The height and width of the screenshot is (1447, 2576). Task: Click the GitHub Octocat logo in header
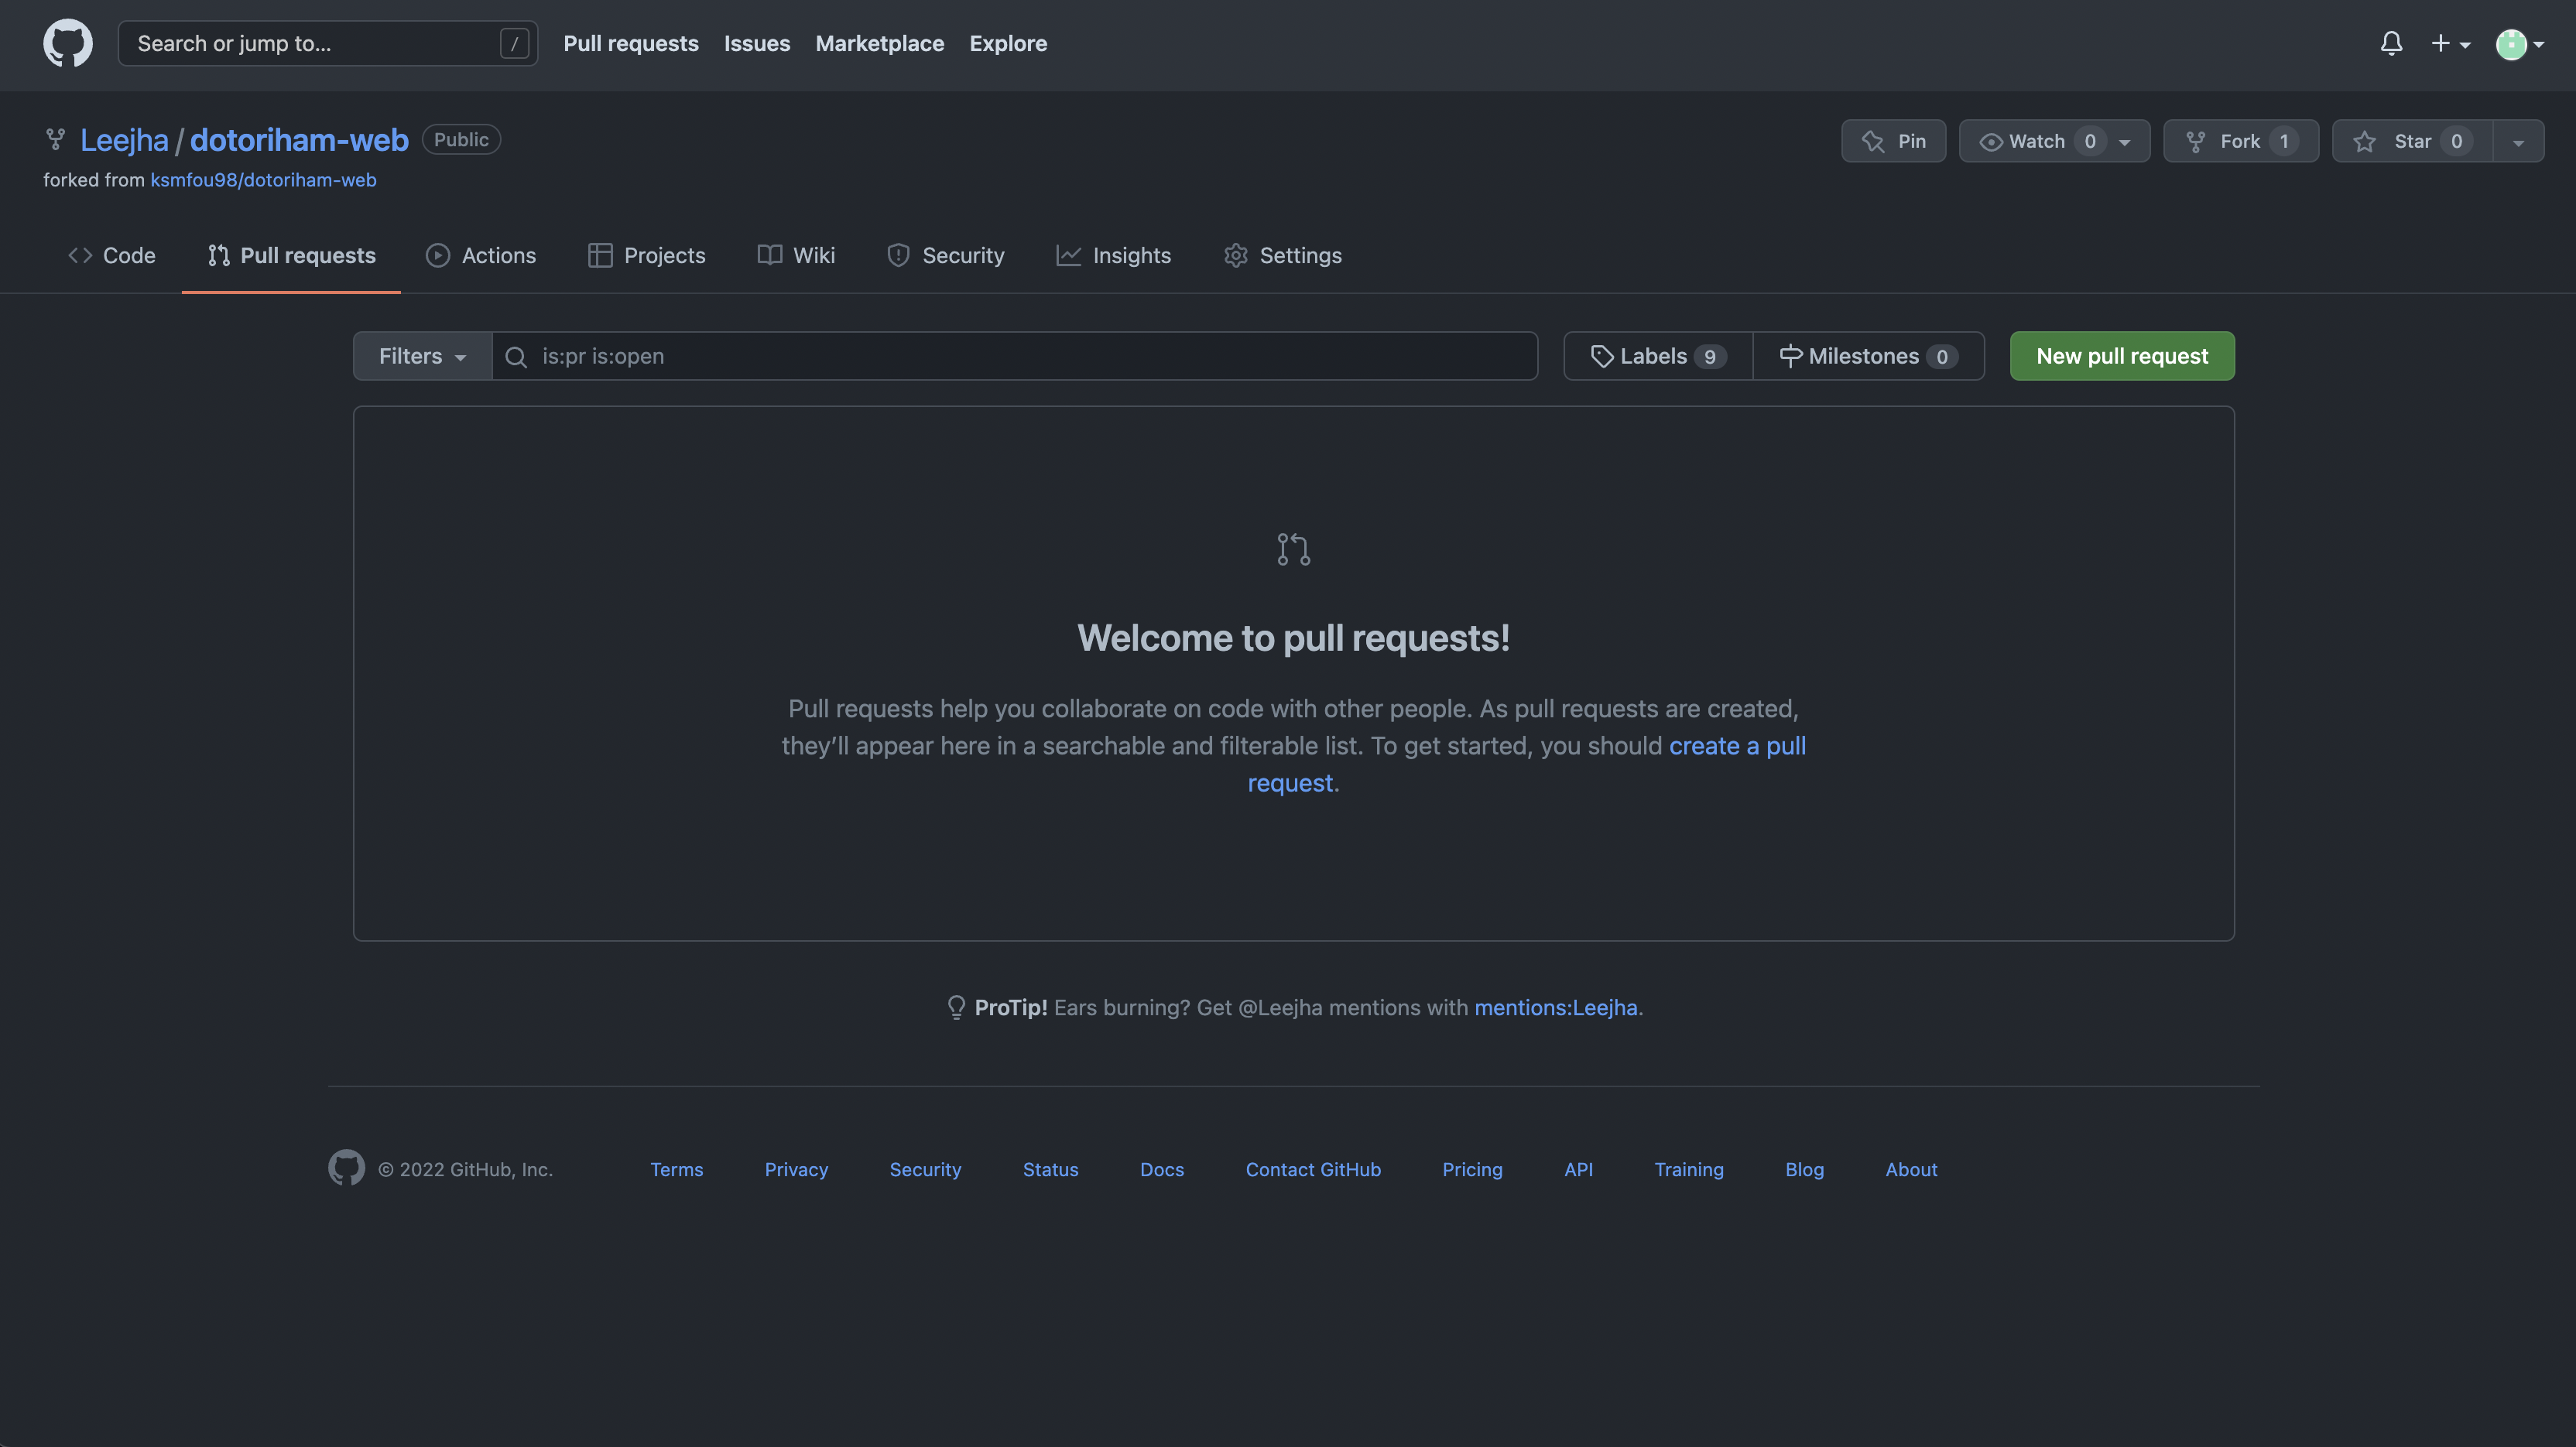click(x=67, y=43)
